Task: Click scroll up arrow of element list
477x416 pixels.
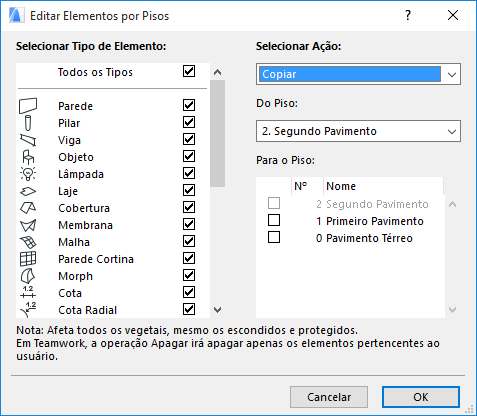Action: 217,72
